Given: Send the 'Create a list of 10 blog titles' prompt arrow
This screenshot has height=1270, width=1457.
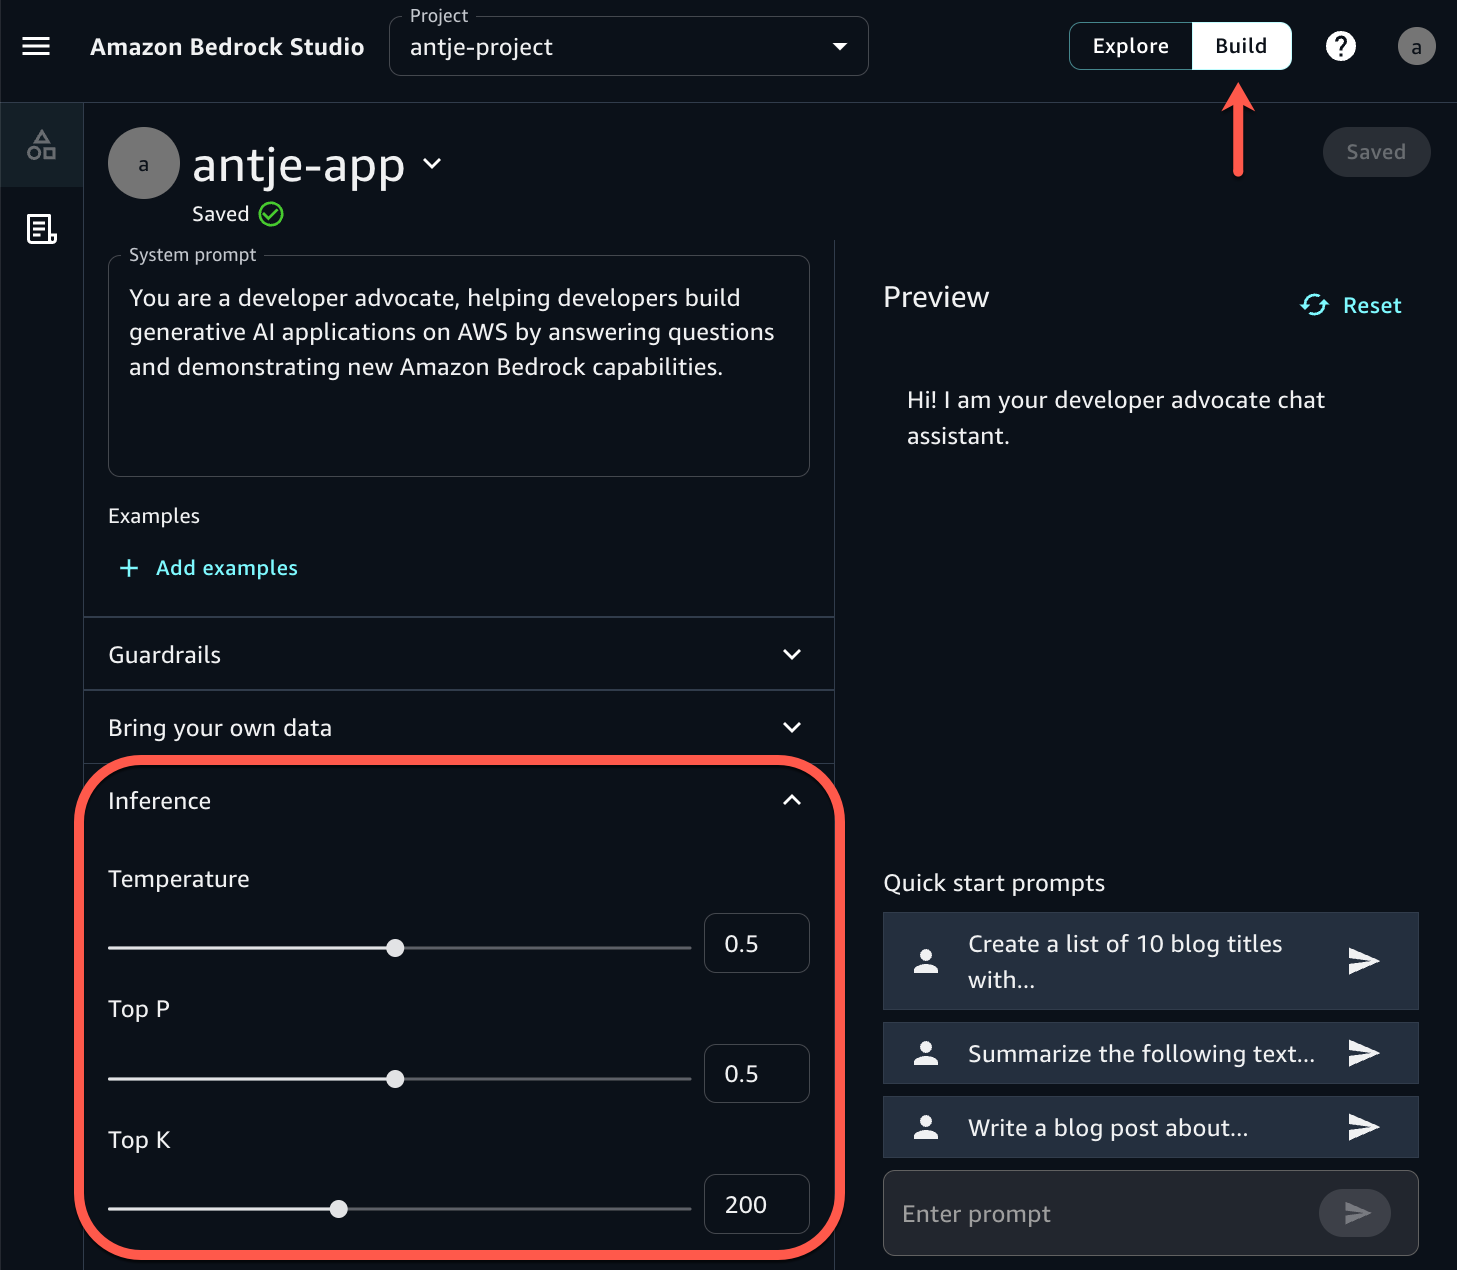Looking at the screenshot, I should point(1364,961).
